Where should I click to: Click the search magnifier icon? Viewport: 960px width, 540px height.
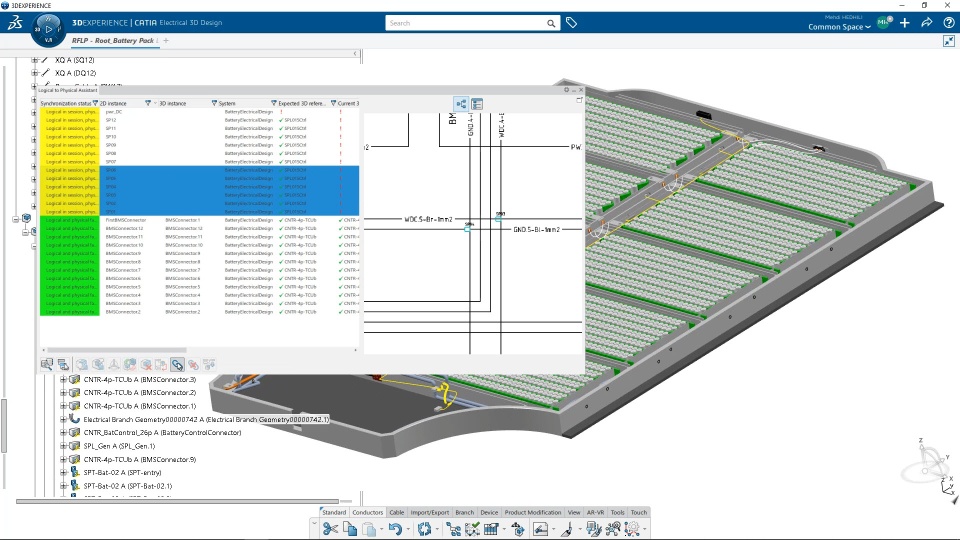(551, 23)
